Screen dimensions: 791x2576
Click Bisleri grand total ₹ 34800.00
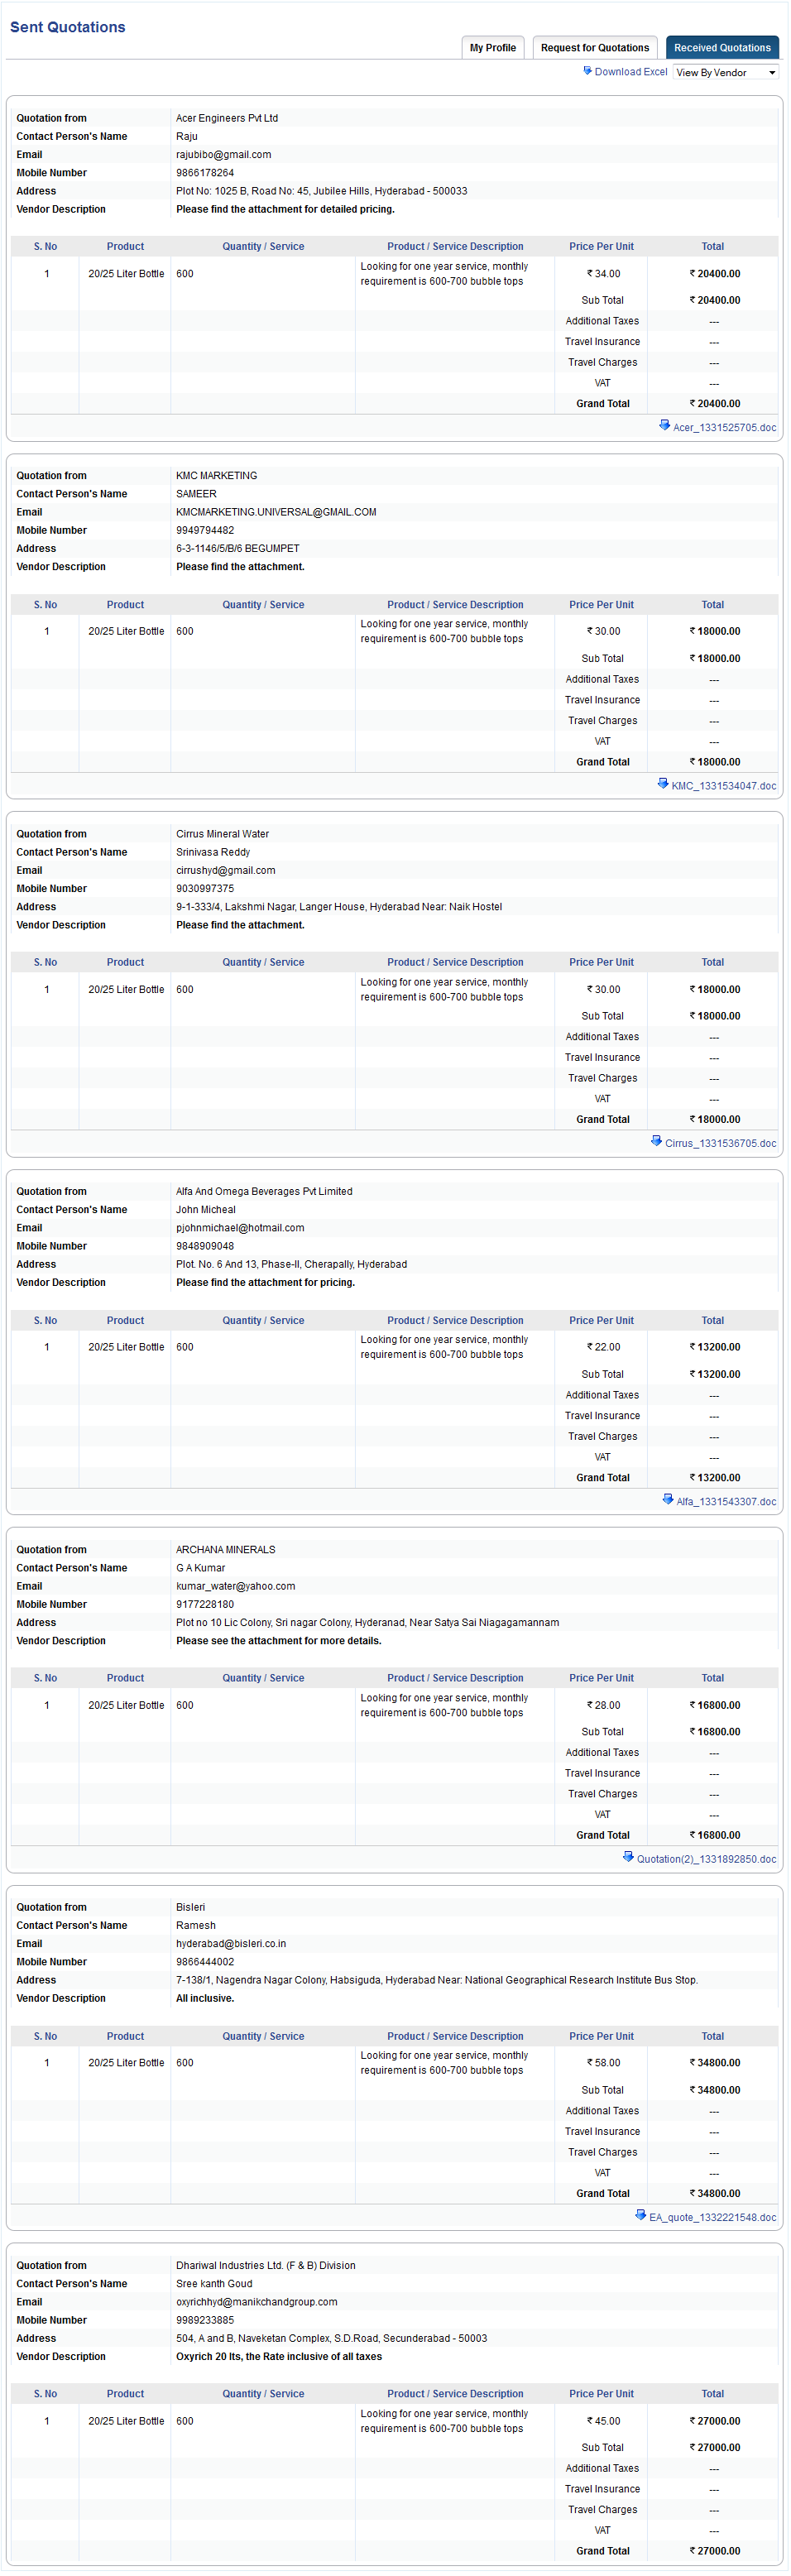[x=715, y=2193]
